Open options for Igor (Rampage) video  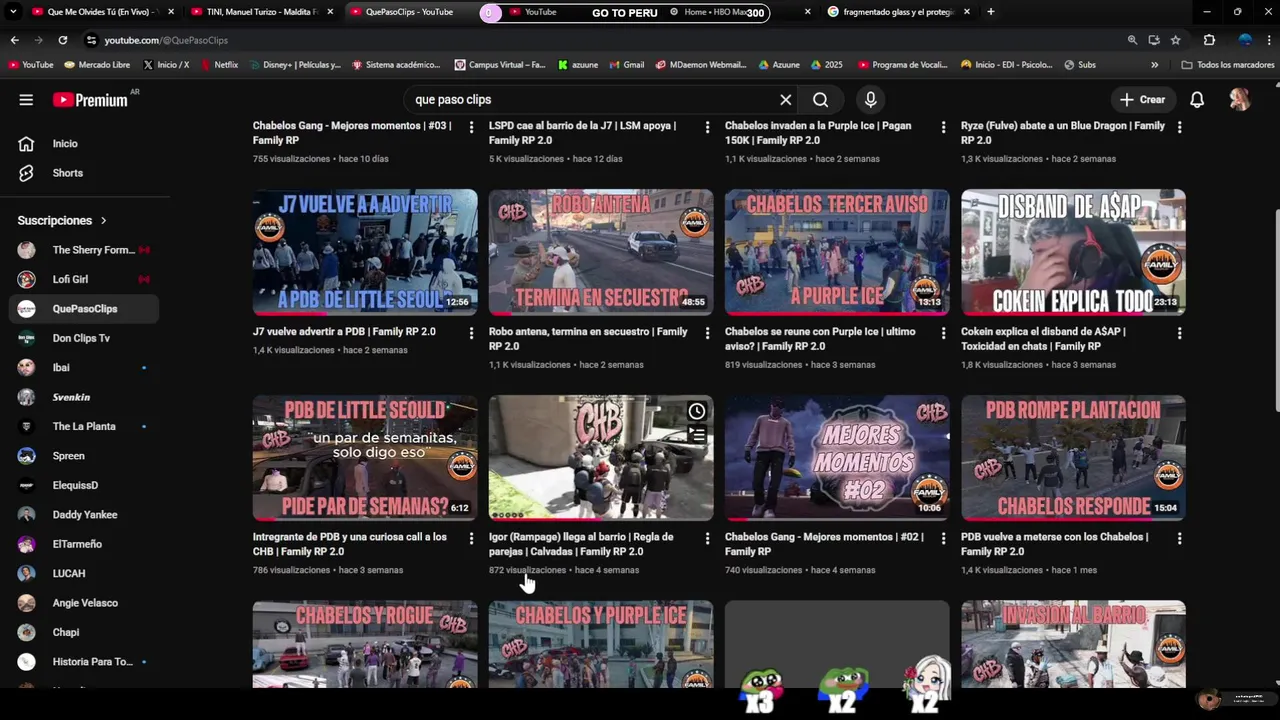point(707,538)
